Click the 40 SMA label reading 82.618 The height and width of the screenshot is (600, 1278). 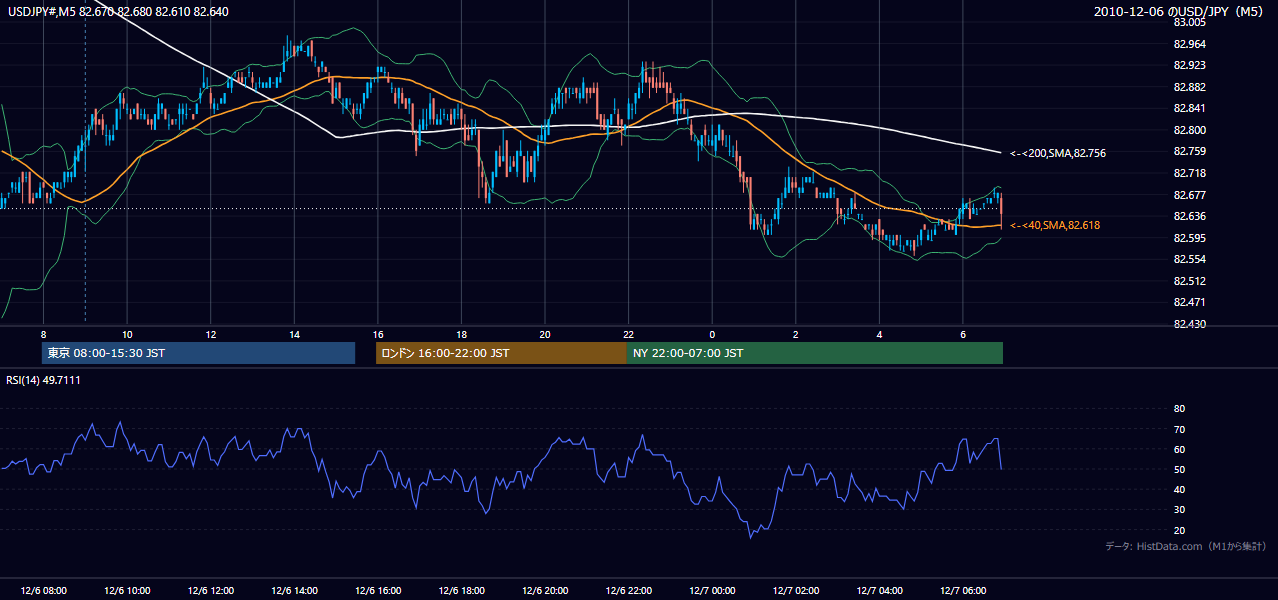pos(1054,226)
